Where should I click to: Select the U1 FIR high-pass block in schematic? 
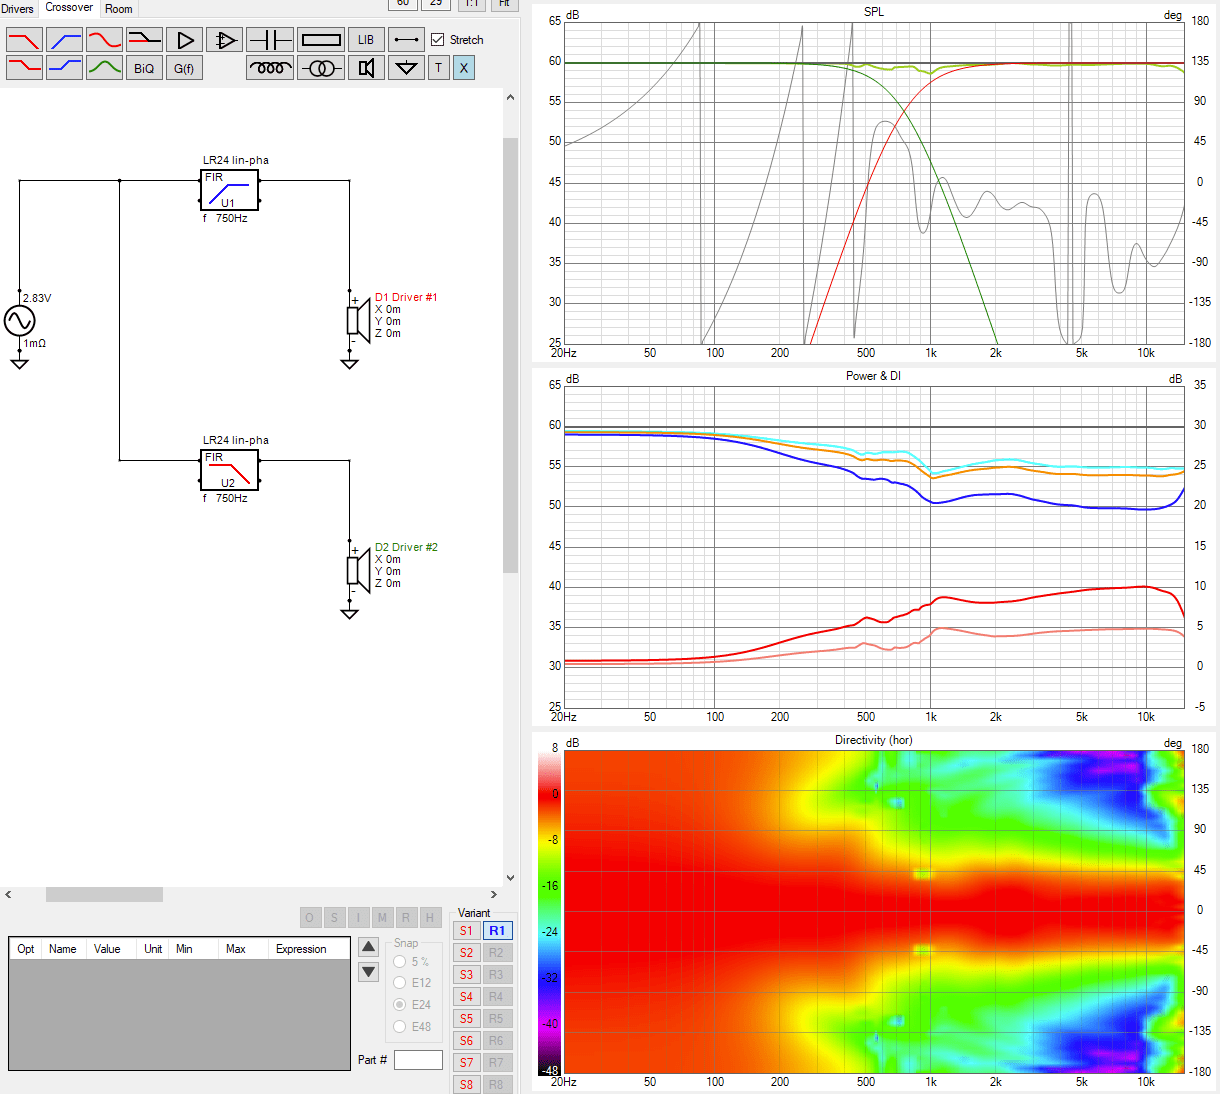(229, 190)
